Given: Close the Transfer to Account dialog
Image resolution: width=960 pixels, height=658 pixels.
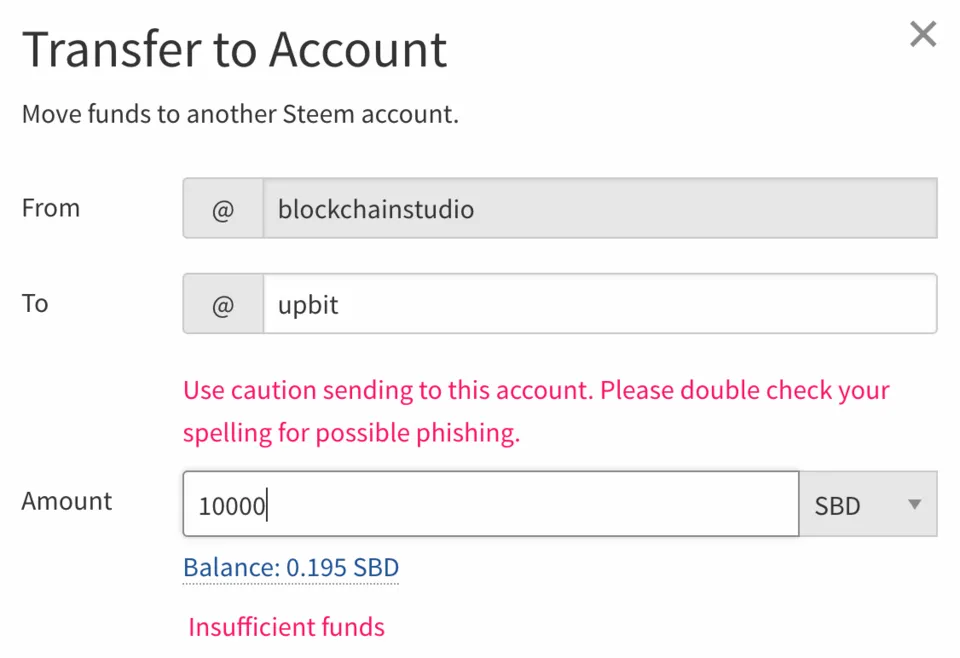Looking at the screenshot, I should 922,35.
